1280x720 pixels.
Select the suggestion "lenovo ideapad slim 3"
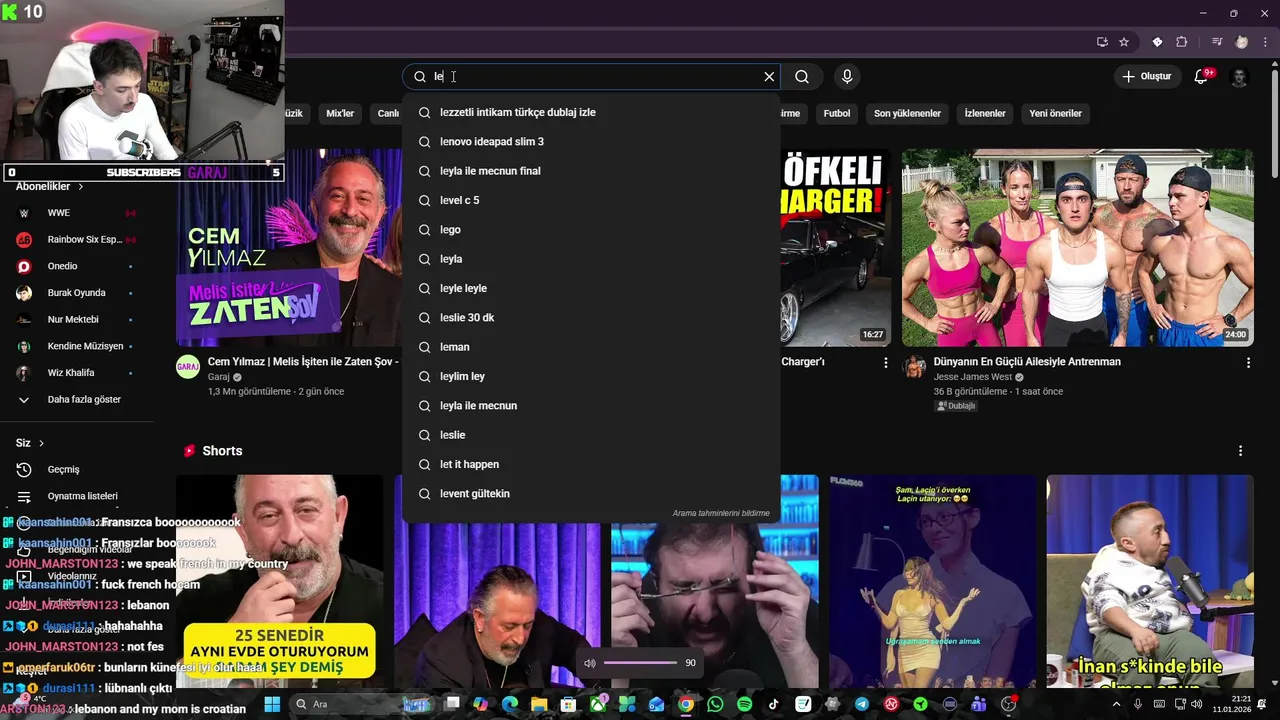(x=590, y=142)
